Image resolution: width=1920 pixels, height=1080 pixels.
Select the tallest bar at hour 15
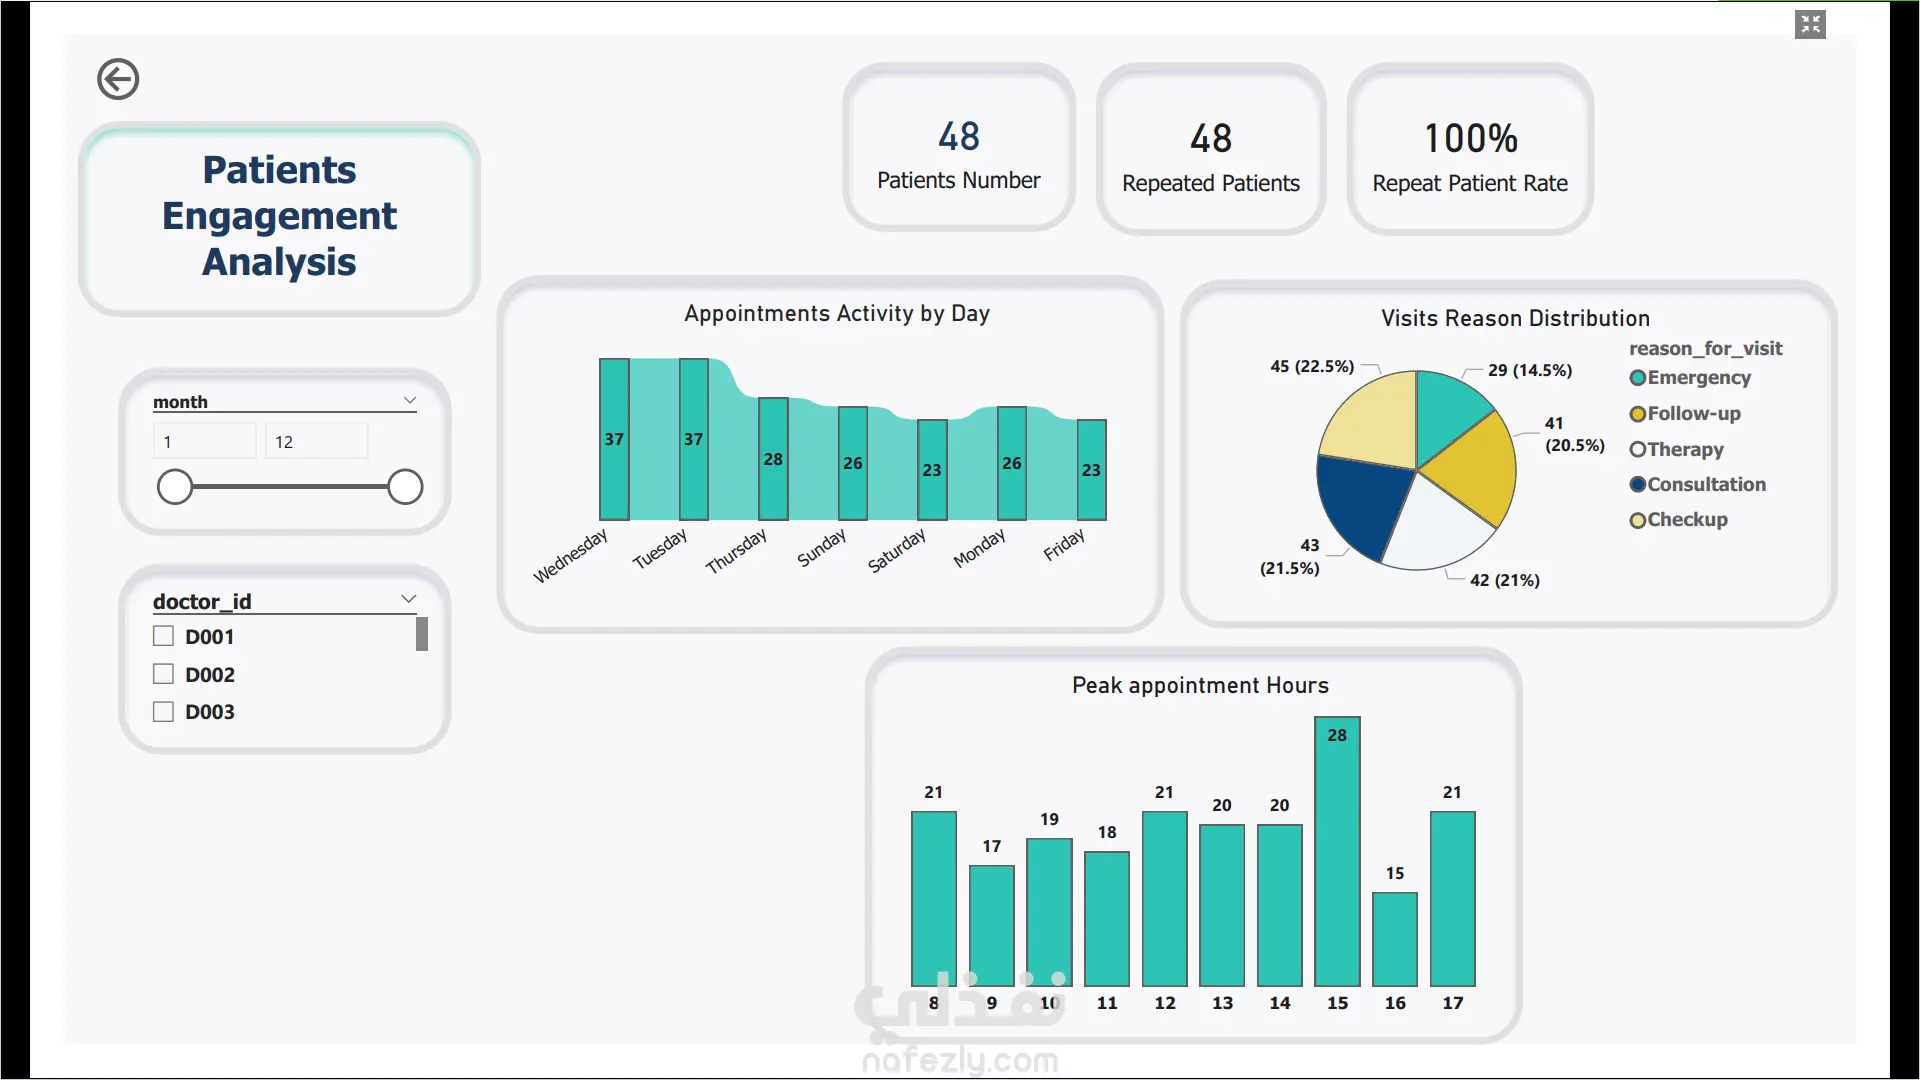pyautogui.click(x=1337, y=851)
